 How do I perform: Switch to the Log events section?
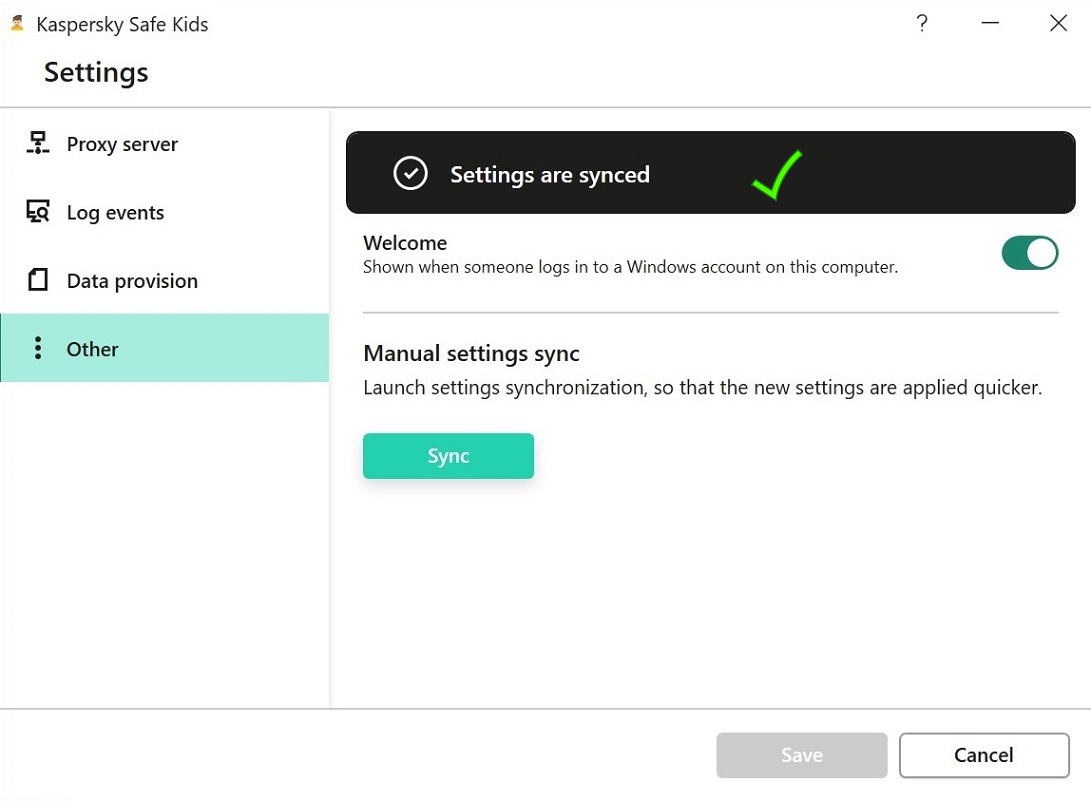point(115,212)
